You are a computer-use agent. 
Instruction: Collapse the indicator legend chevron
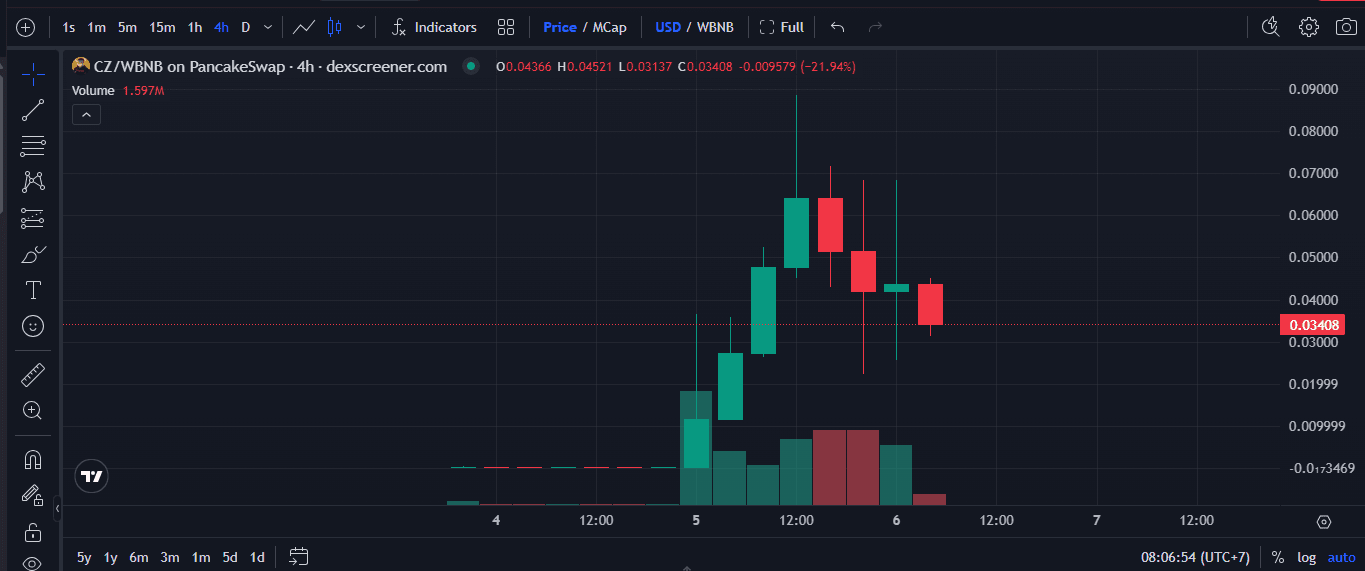[x=87, y=115]
